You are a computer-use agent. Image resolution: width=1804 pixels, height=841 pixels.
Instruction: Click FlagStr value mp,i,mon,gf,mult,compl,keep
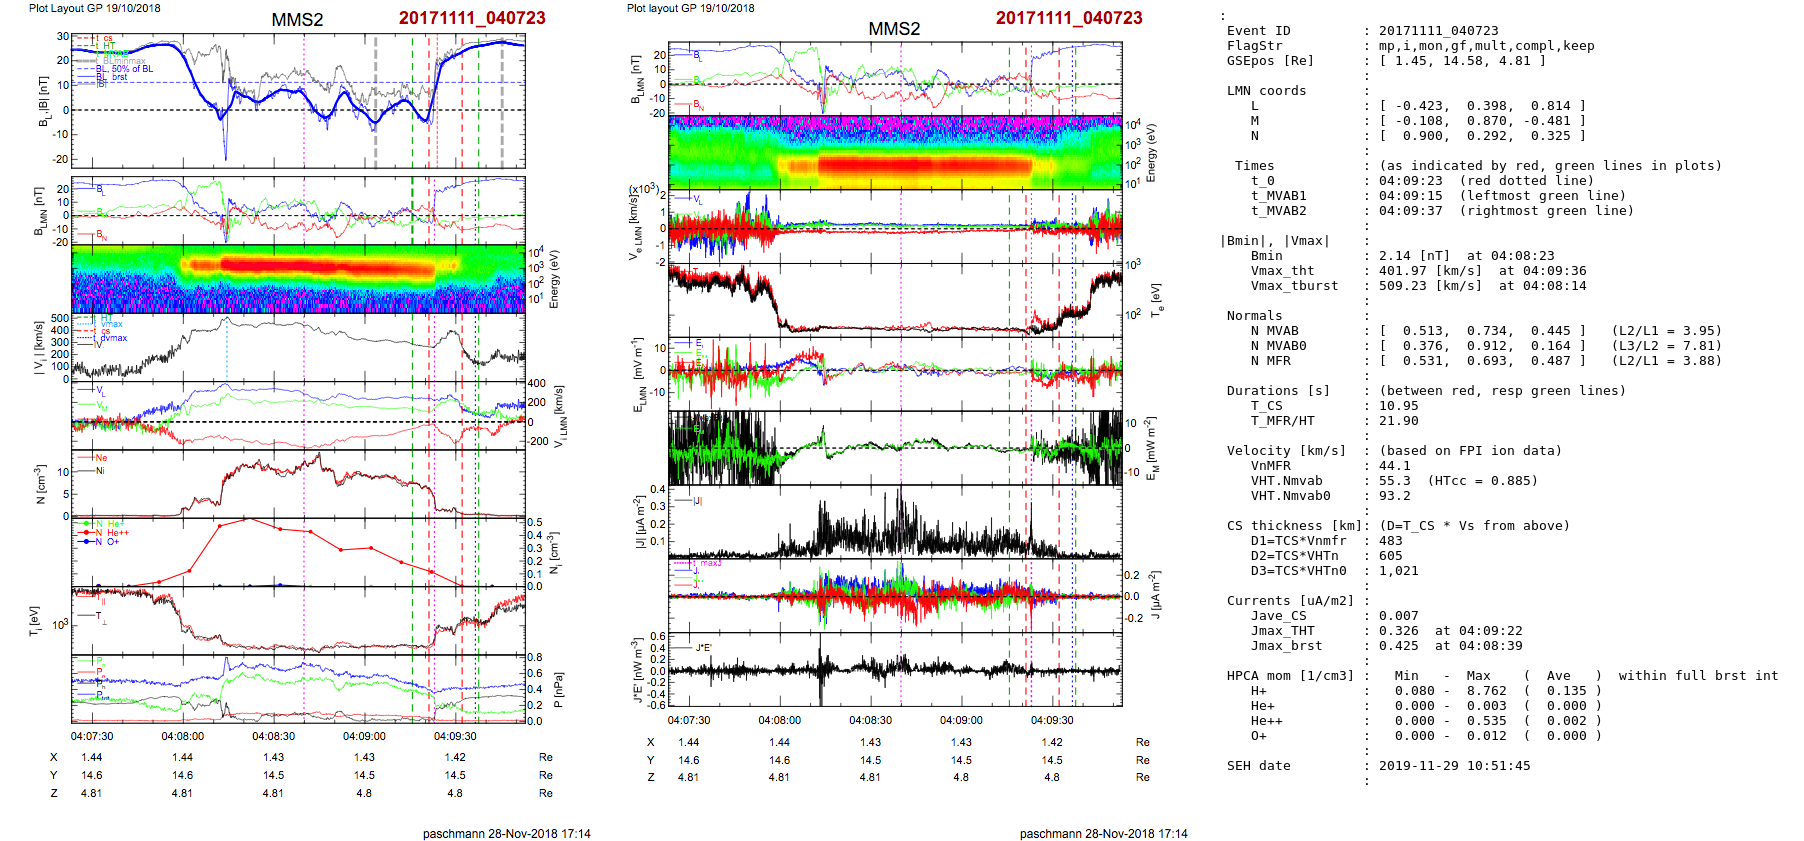point(1487,46)
